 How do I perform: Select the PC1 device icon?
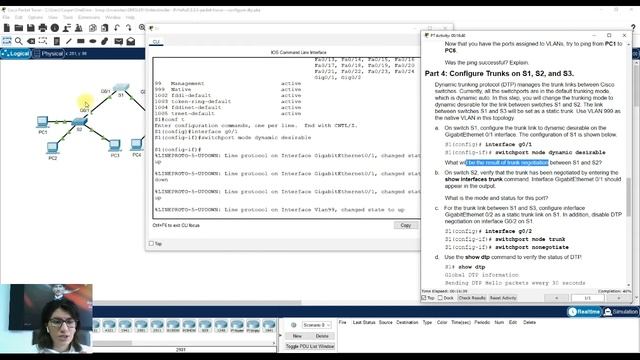click(x=42, y=122)
